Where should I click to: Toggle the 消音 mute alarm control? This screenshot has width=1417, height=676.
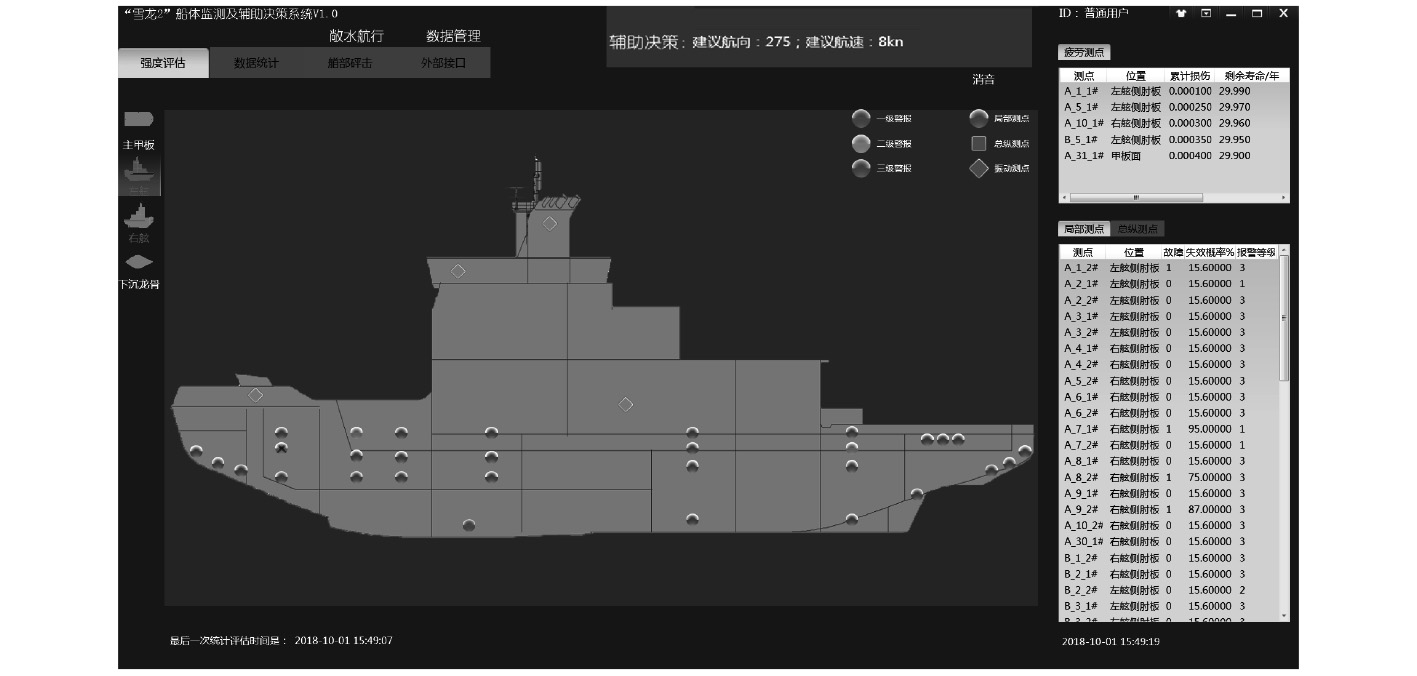click(x=983, y=79)
